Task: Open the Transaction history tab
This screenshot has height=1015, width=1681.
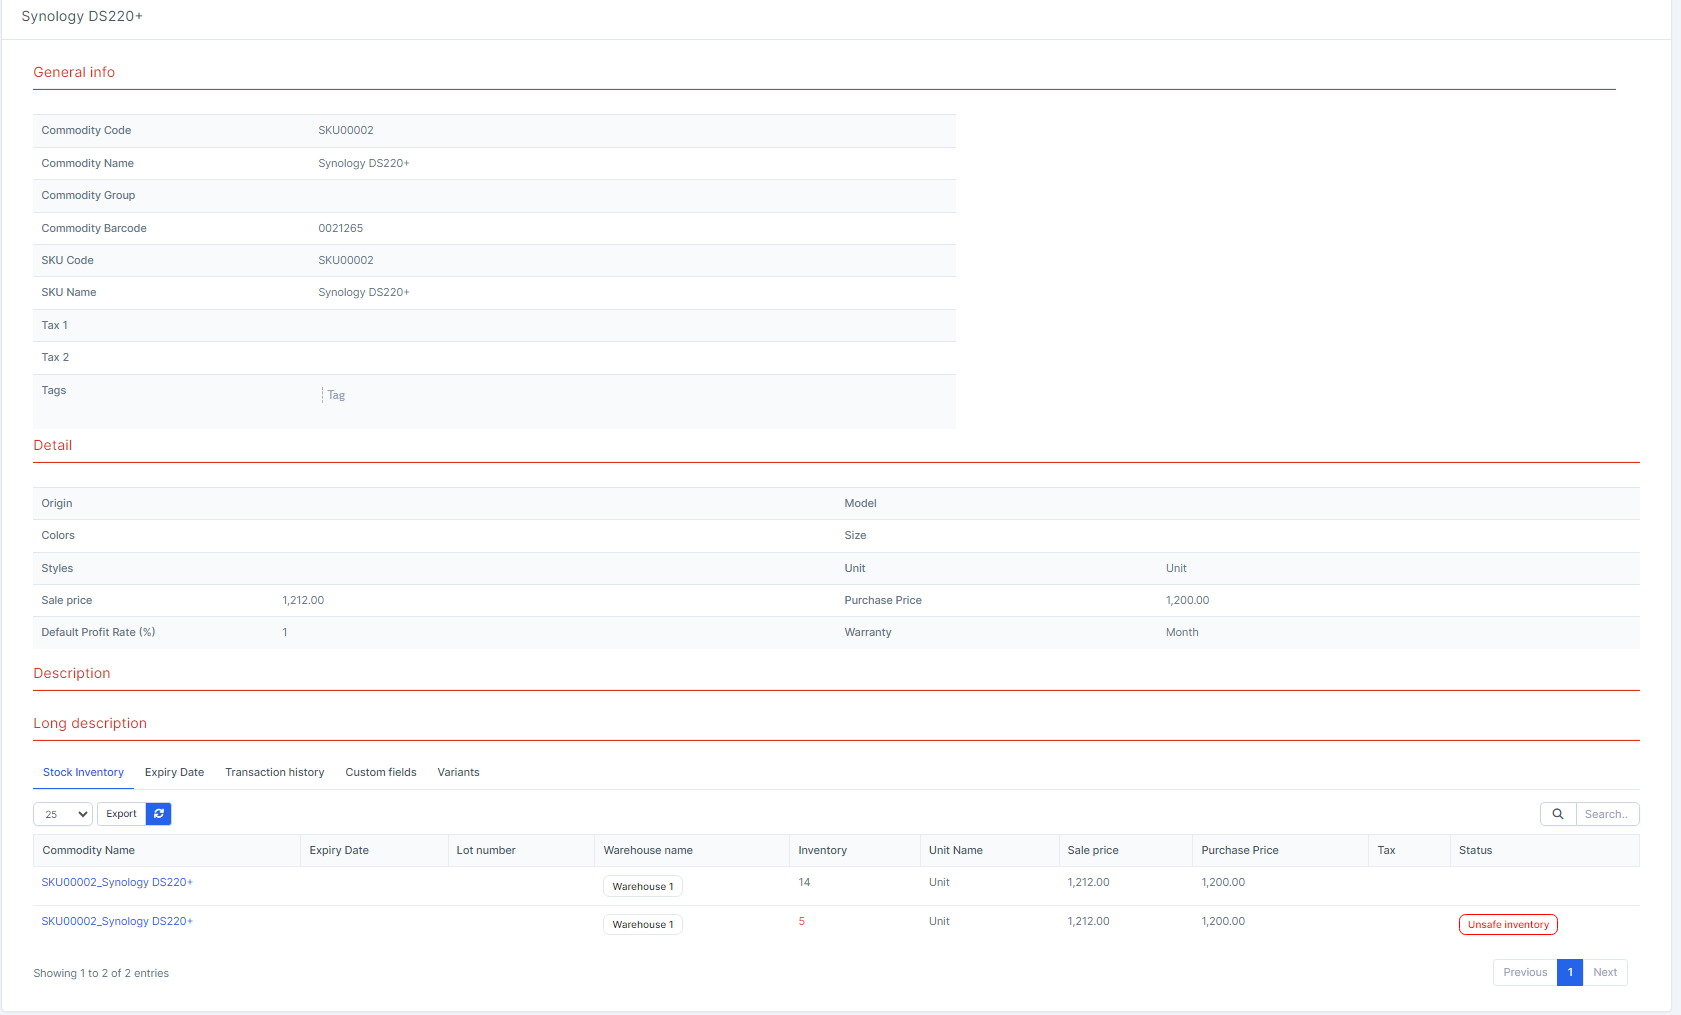Action: (x=274, y=772)
